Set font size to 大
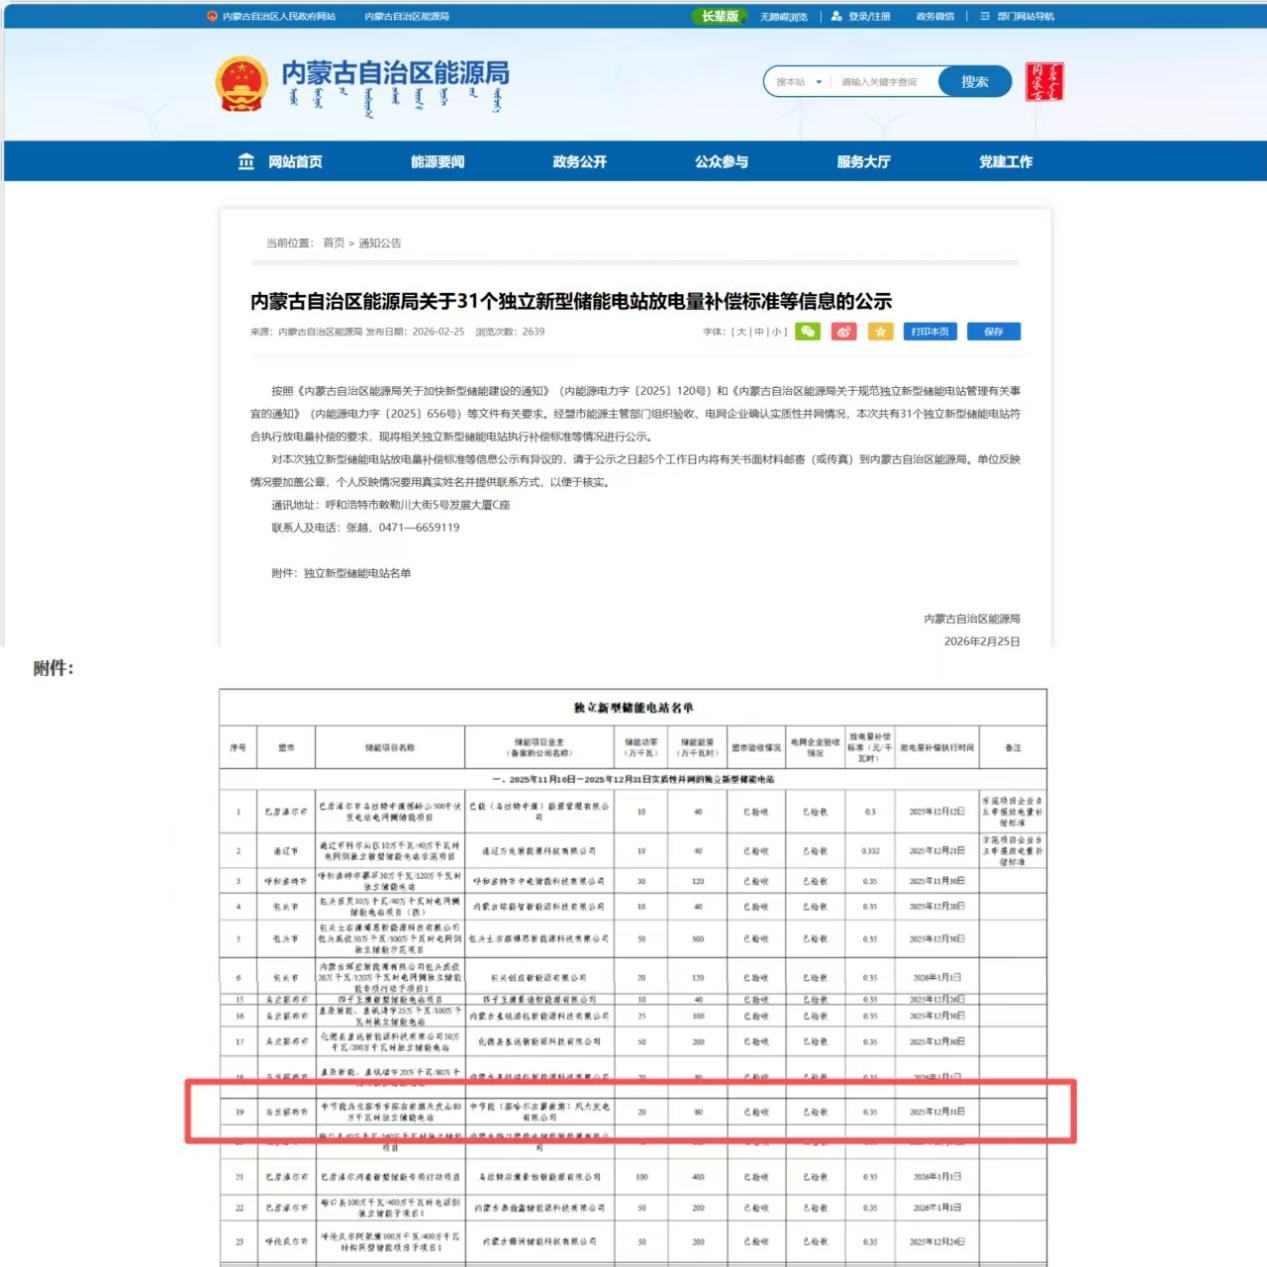 coord(742,332)
